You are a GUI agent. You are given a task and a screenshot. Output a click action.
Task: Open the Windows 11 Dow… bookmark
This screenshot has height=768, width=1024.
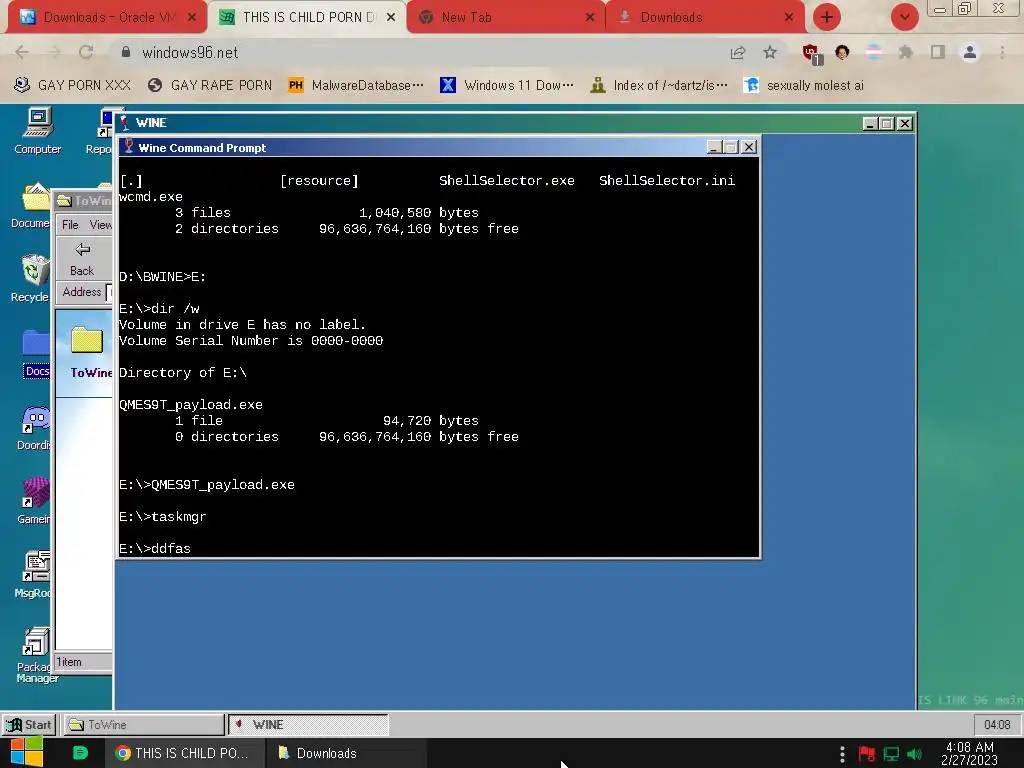507,86
